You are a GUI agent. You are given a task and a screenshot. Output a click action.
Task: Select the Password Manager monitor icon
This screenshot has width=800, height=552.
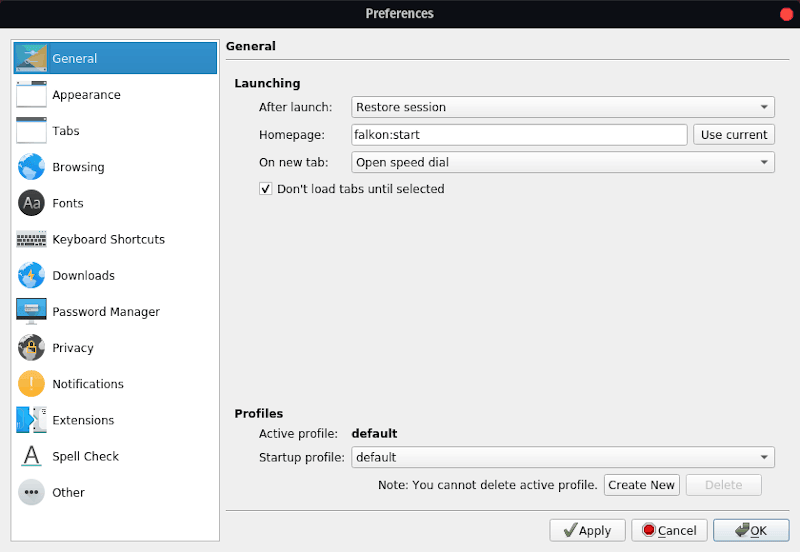(x=31, y=311)
